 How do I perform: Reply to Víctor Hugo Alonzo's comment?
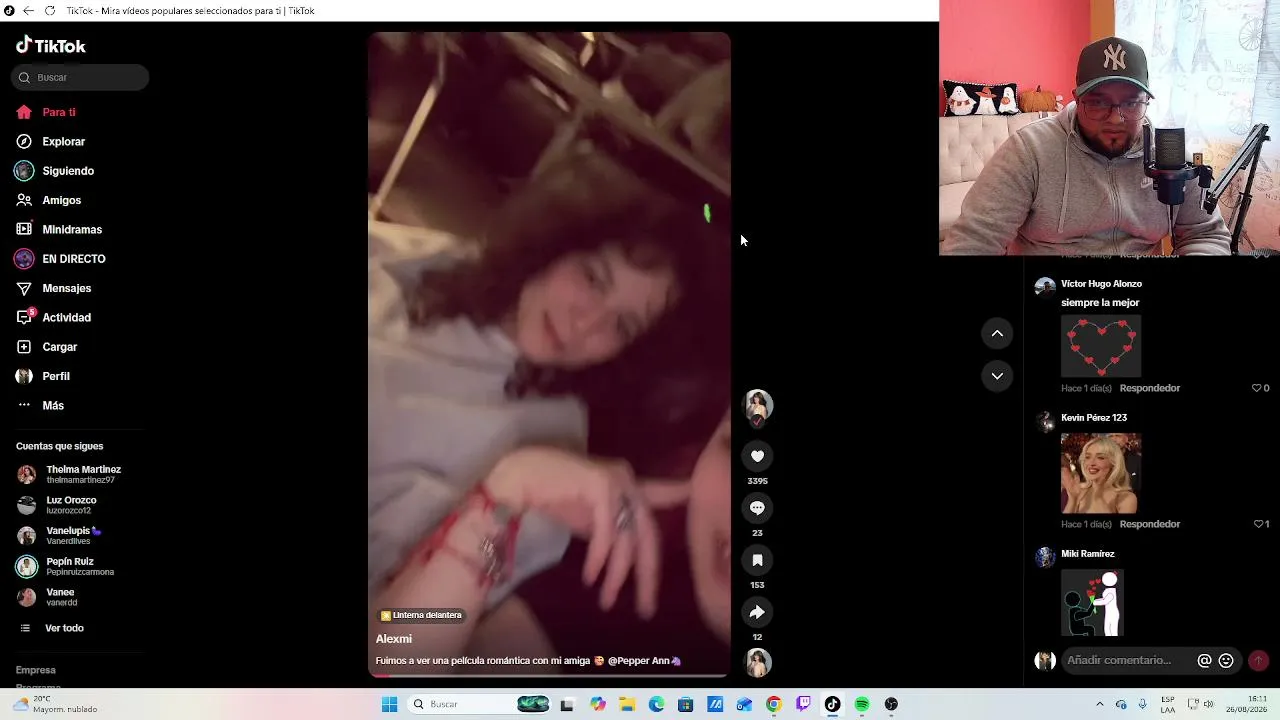[1150, 388]
